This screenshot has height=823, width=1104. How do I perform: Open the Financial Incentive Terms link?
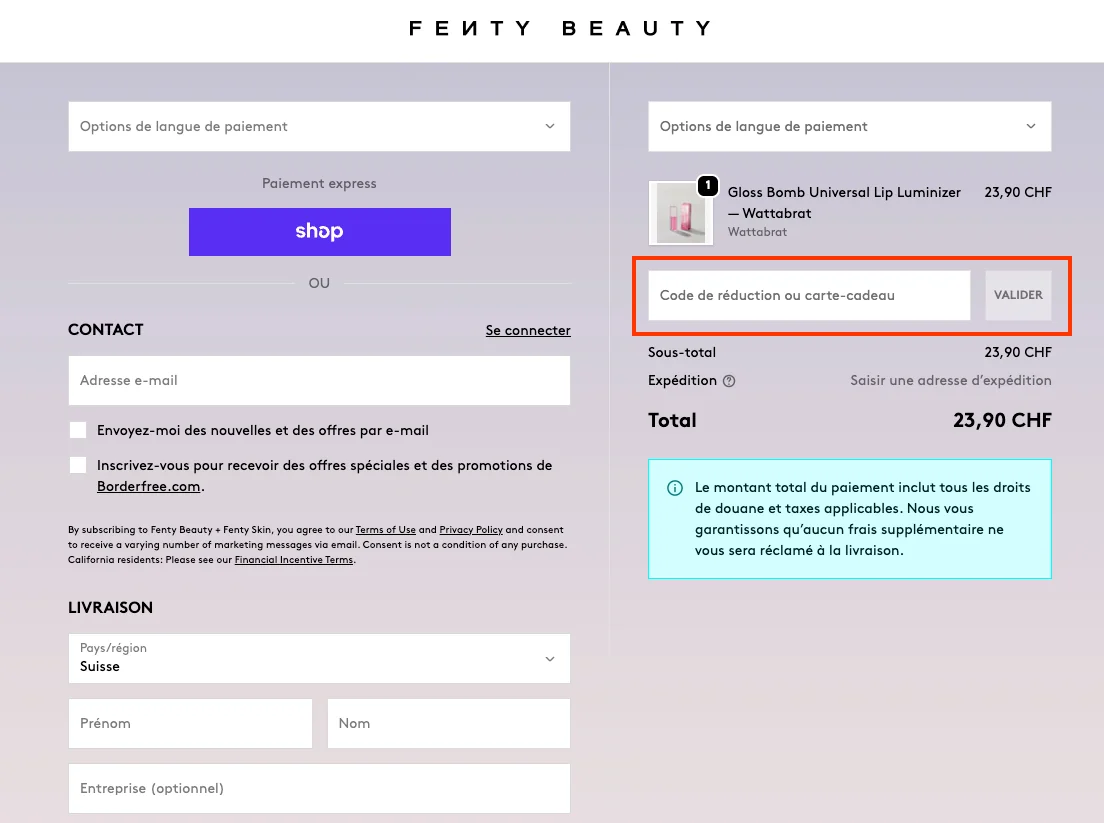294,559
